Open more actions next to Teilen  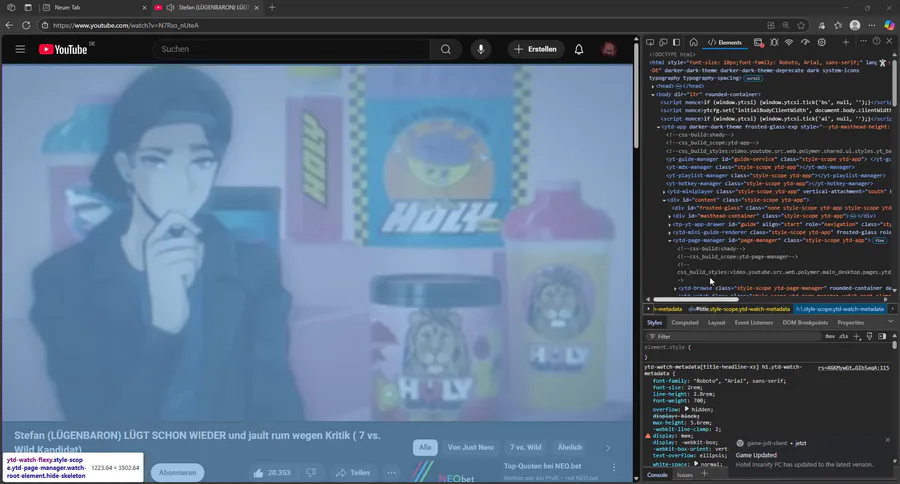(391, 473)
